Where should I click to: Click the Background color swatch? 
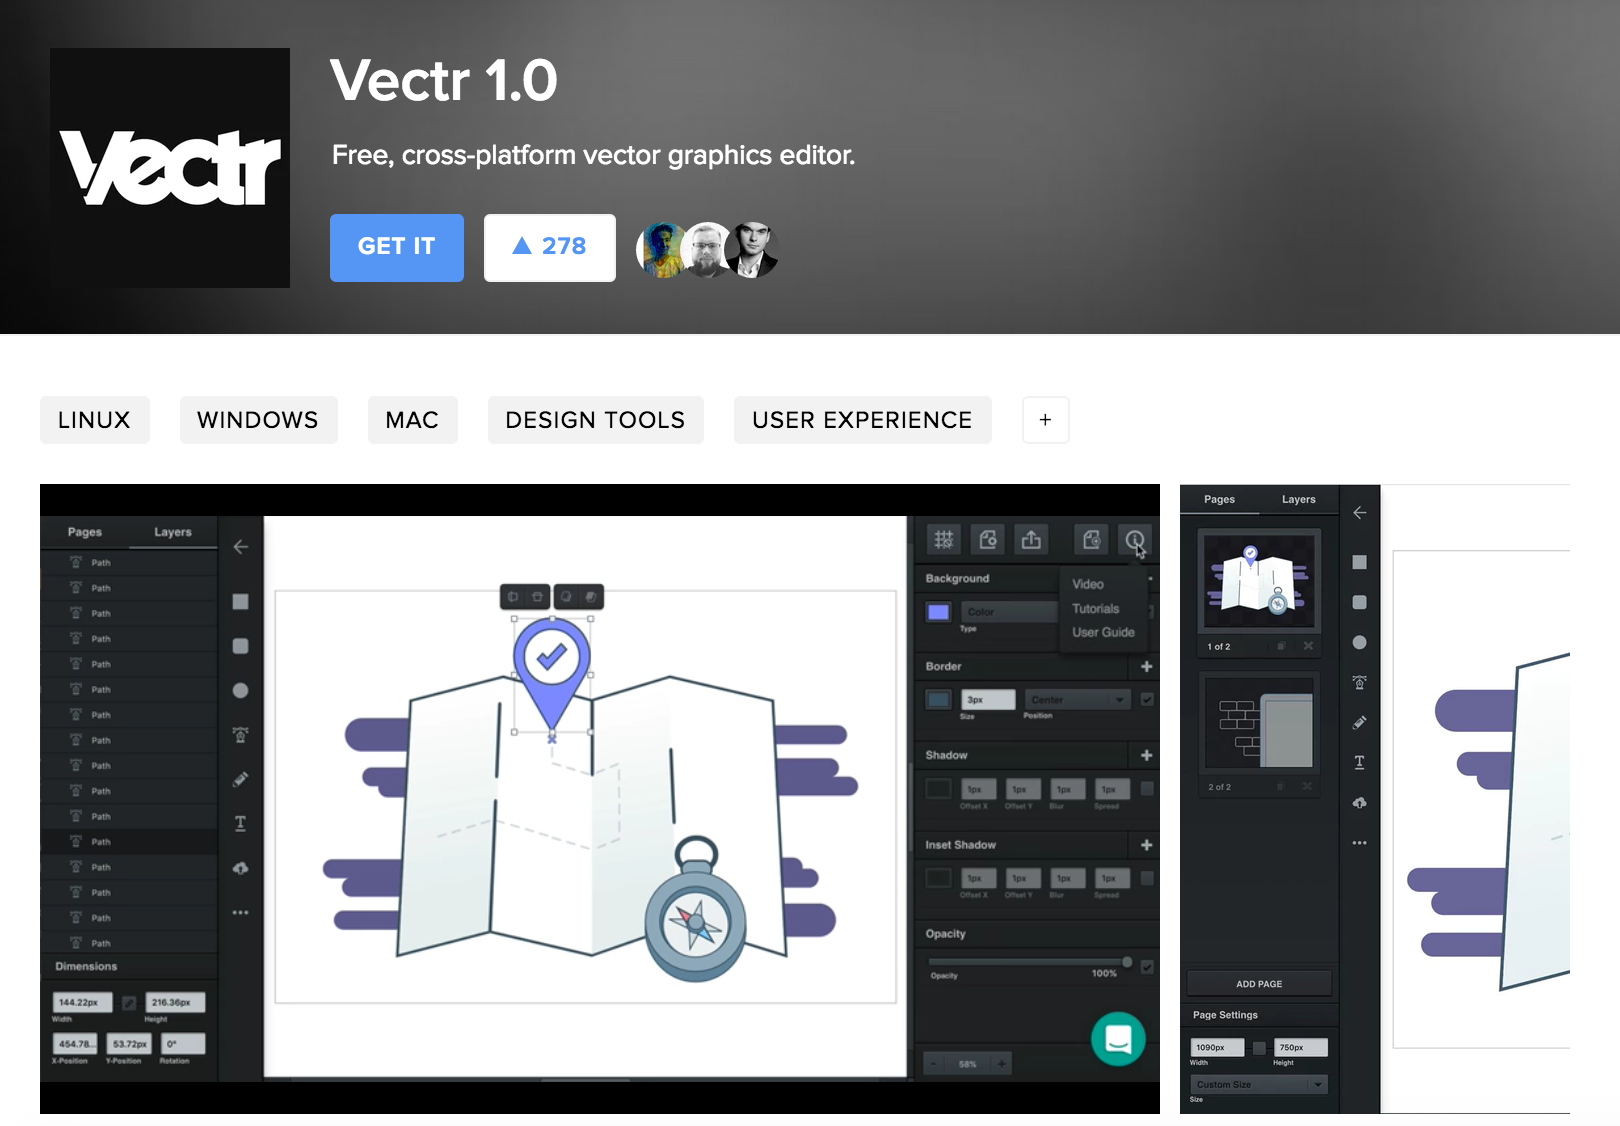(938, 612)
